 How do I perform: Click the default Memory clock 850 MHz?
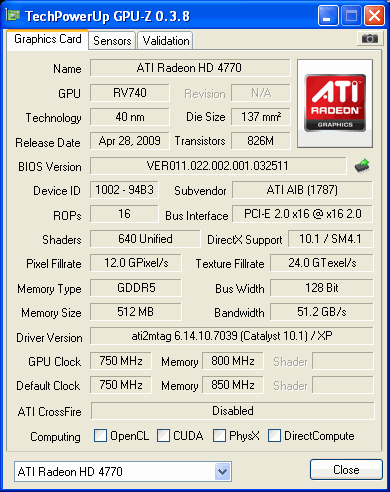[233, 385]
